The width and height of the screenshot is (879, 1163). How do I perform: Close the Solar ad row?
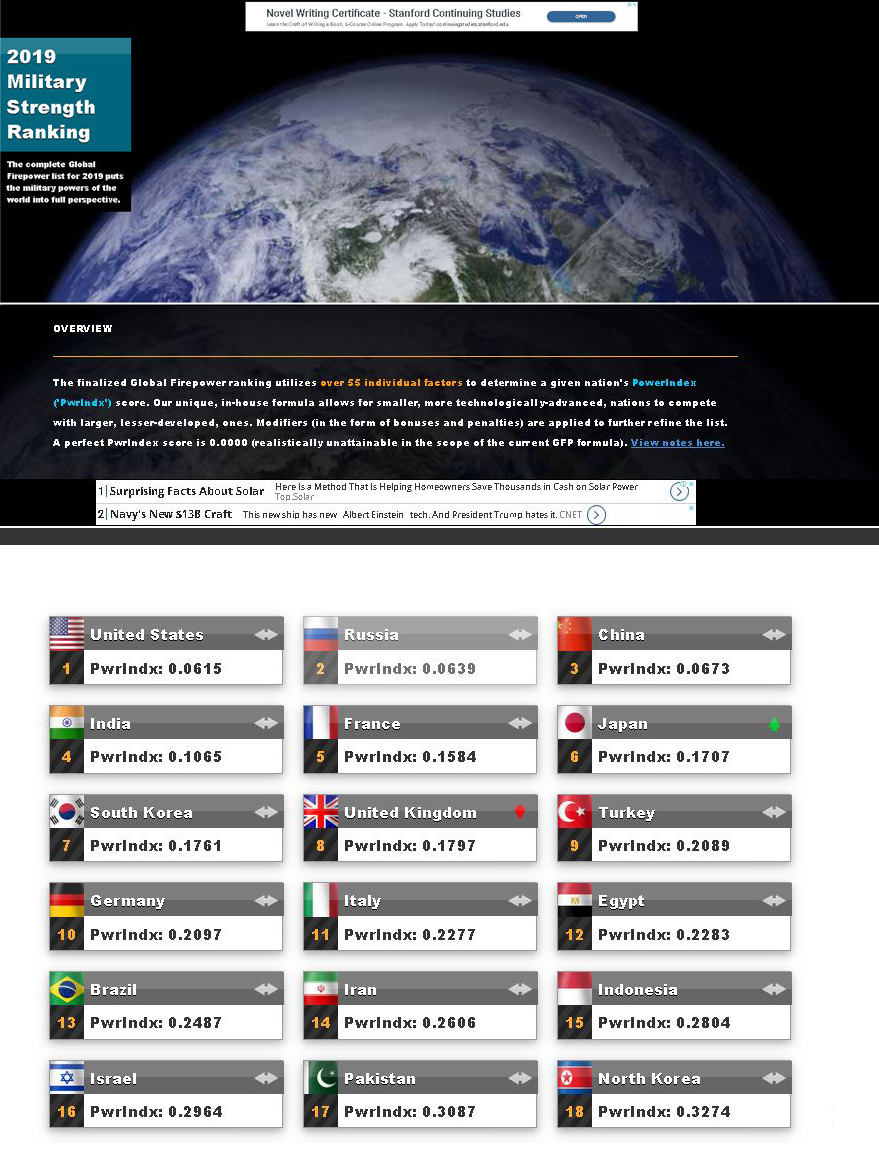pos(691,484)
